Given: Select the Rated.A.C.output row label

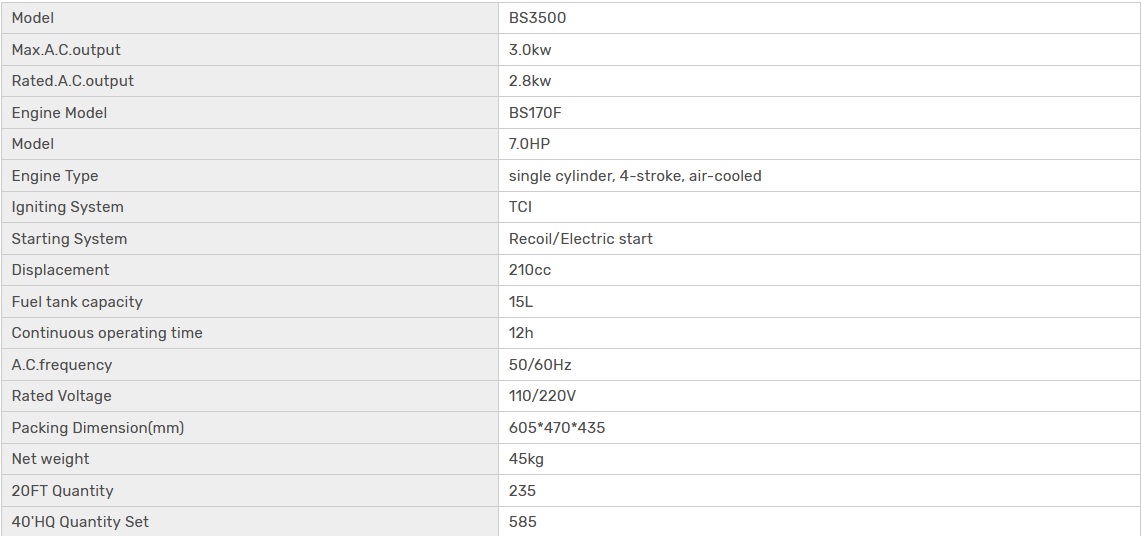Looking at the screenshot, I should point(72,81).
